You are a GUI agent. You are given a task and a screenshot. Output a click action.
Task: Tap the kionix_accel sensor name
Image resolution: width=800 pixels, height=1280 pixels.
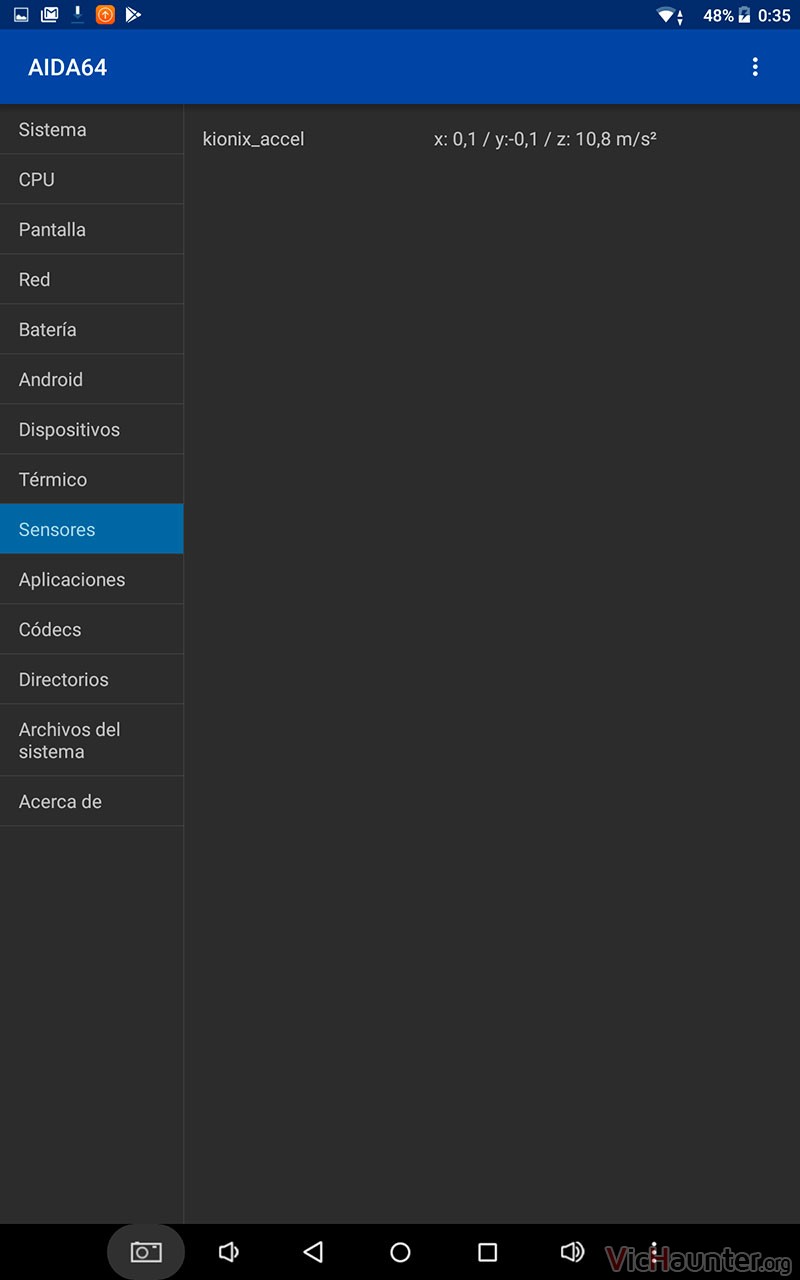(253, 139)
